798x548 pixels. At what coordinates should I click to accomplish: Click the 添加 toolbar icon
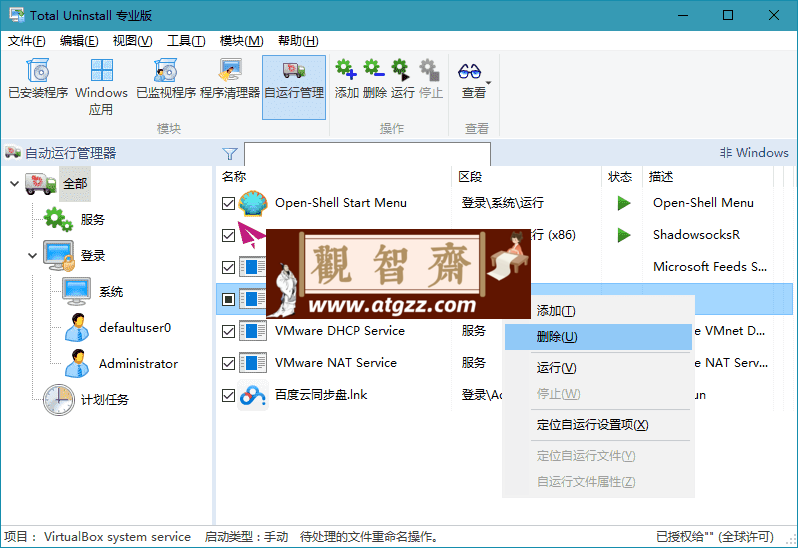click(x=346, y=70)
